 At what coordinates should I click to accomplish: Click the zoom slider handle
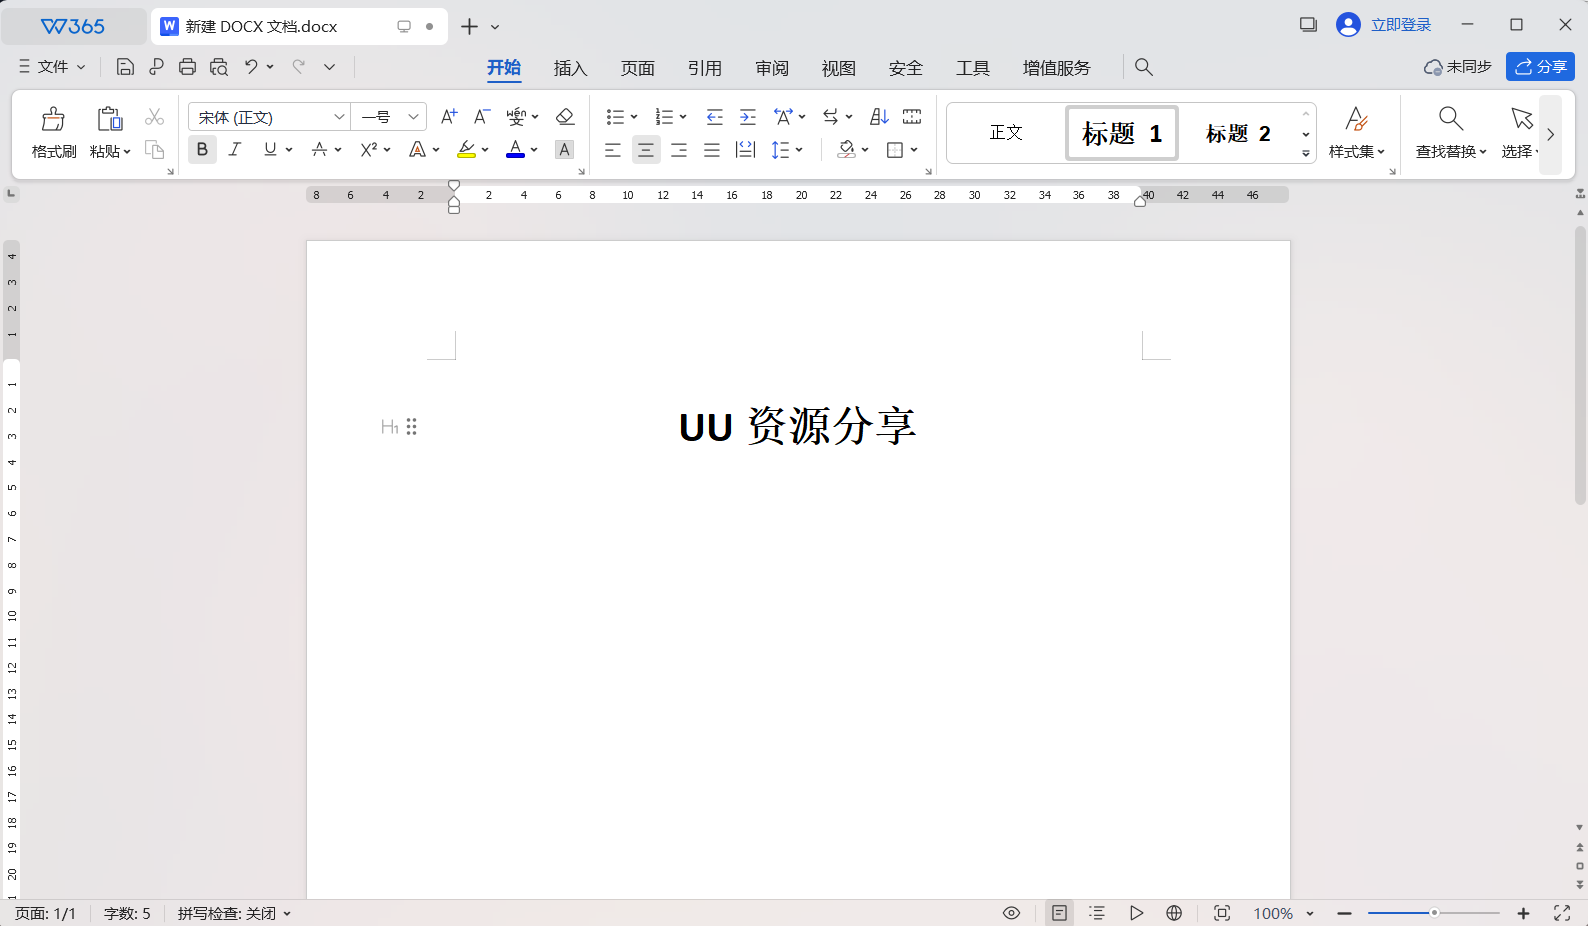click(x=1434, y=913)
